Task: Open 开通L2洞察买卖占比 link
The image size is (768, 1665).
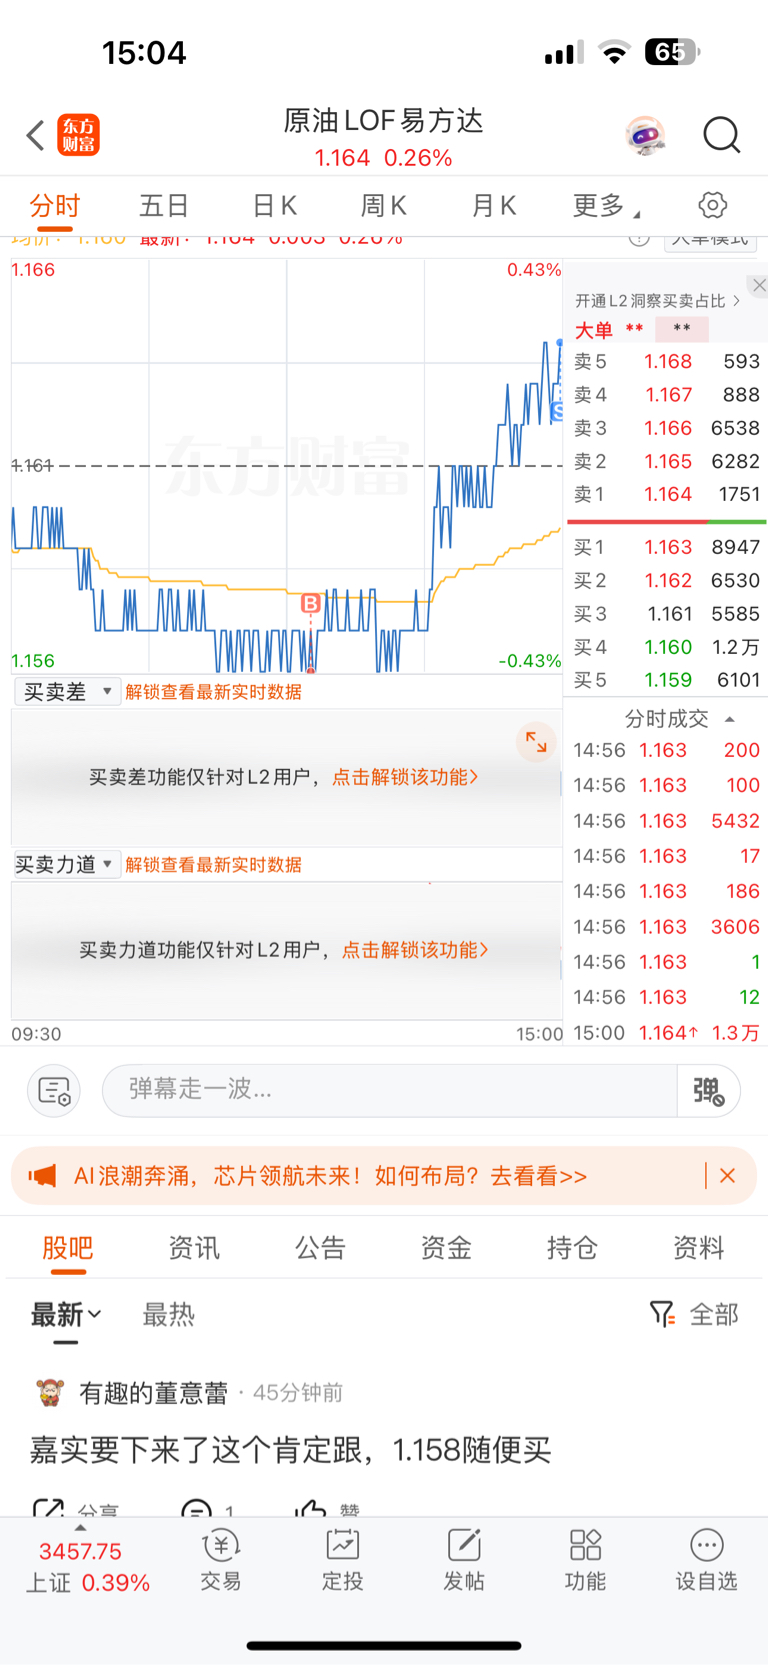Action: [657, 301]
